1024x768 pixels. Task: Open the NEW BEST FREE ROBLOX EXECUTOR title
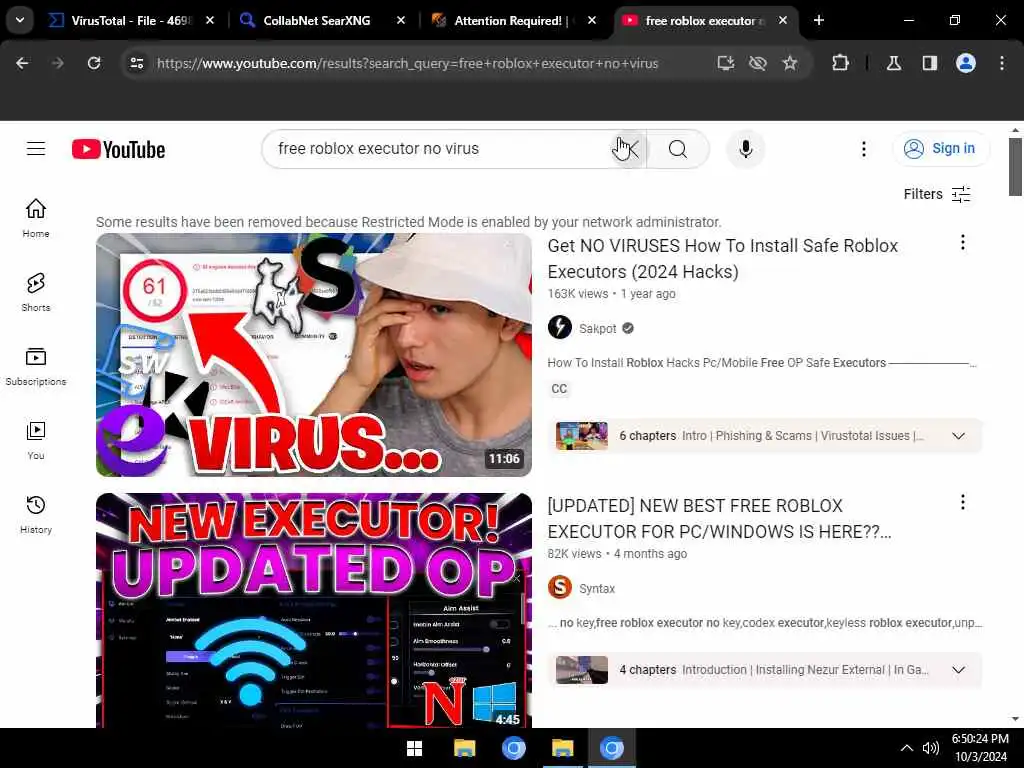[x=719, y=519]
